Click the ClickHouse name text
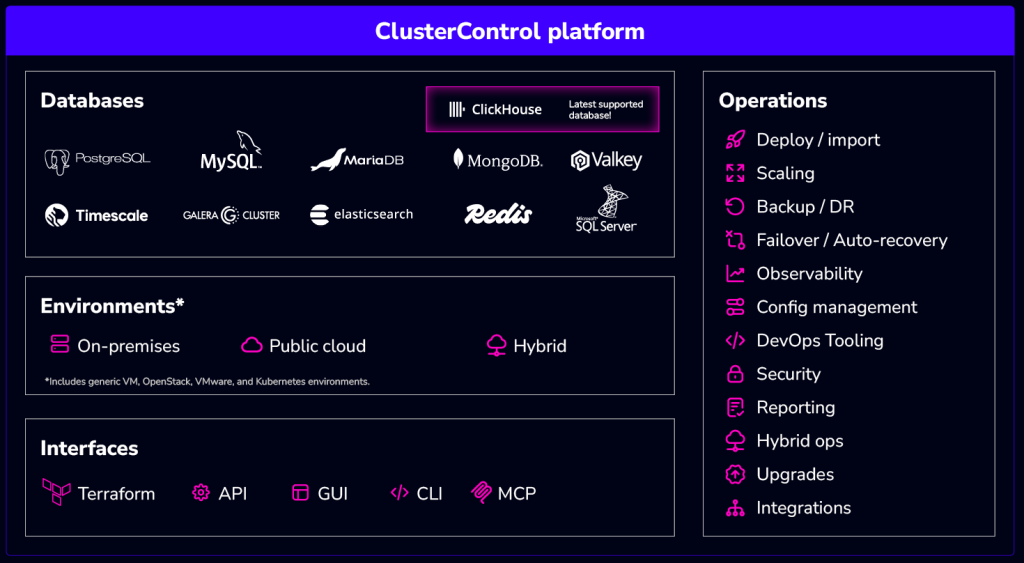The height and width of the screenshot is (563, 1024). [x=507, y=110]
